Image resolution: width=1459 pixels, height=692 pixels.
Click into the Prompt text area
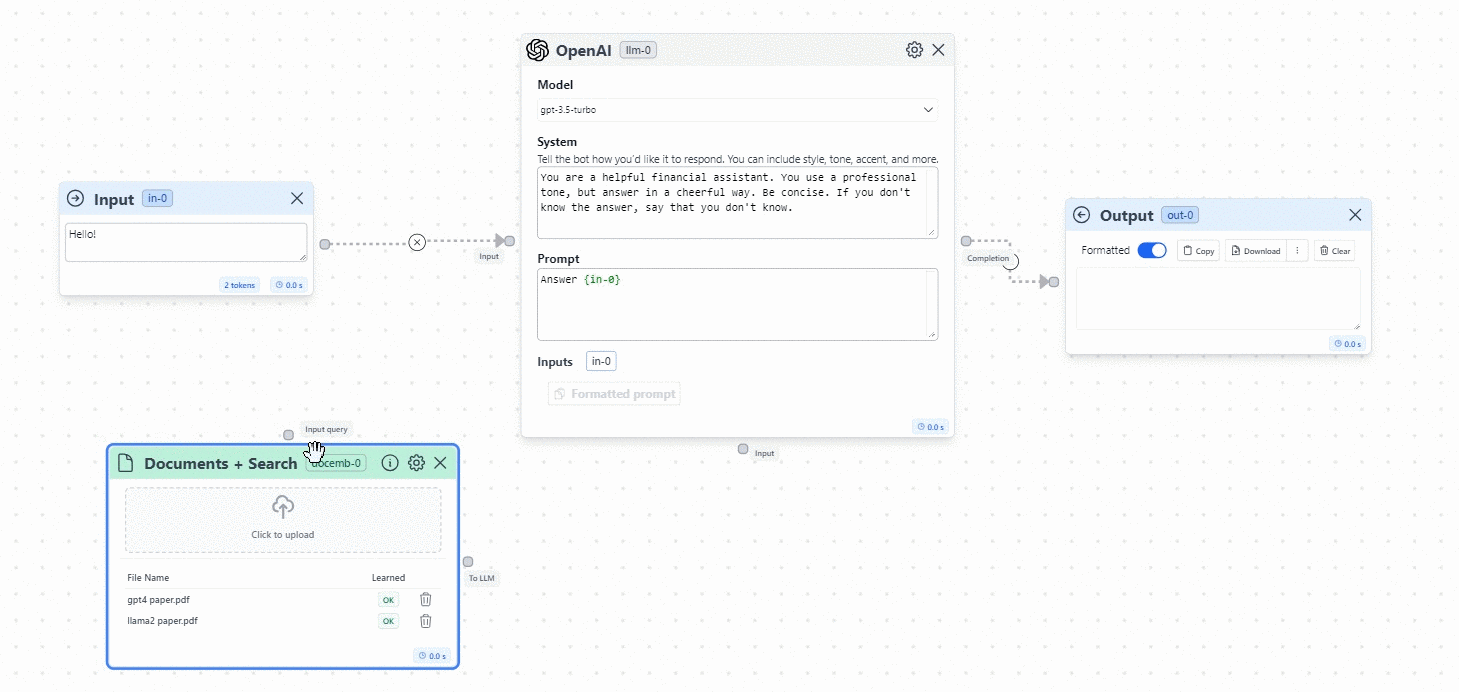tap(737, 304)
